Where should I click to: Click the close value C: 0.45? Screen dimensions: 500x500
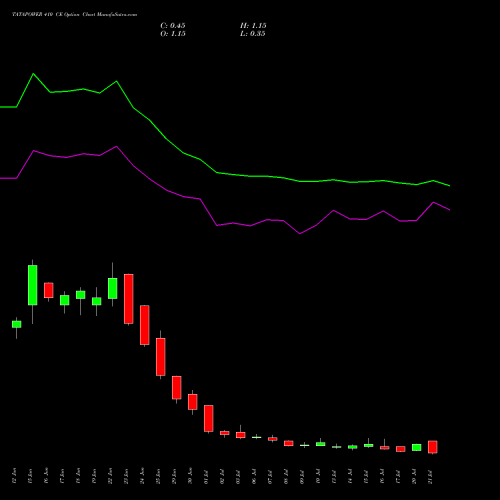173,26
